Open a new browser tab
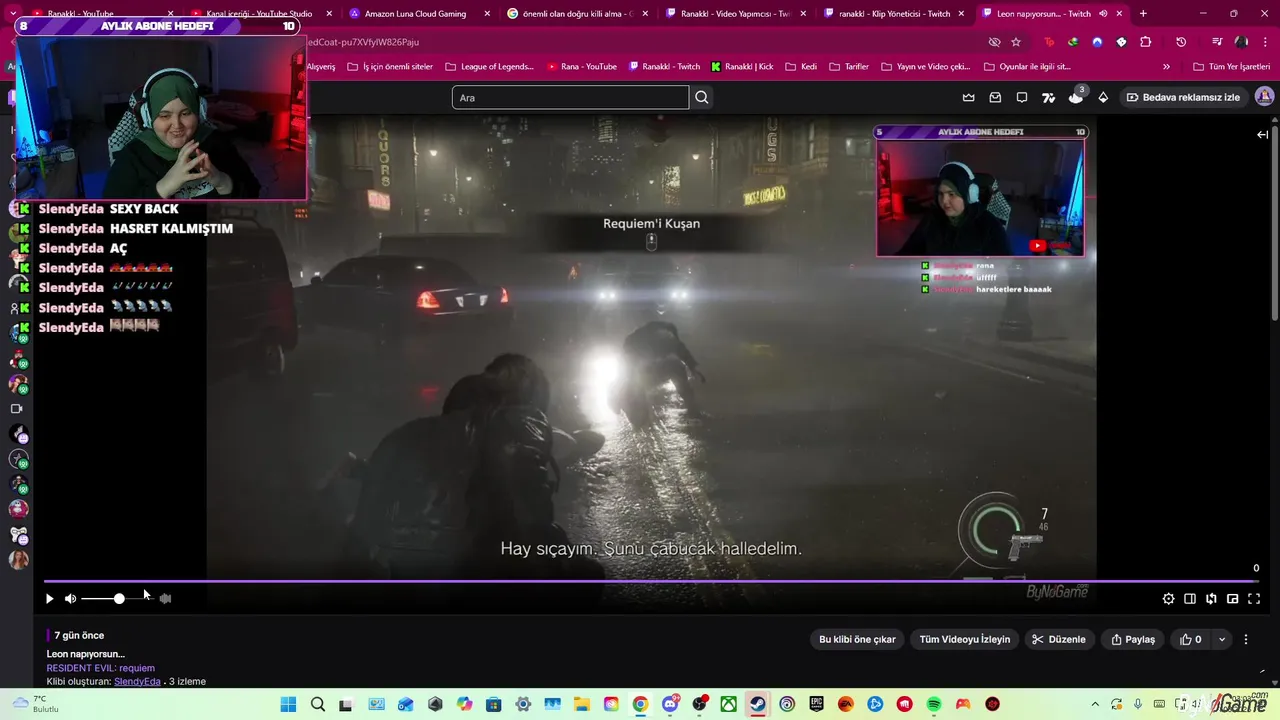The height and width of the screenshot is (720, 1280). (1143, 14)
